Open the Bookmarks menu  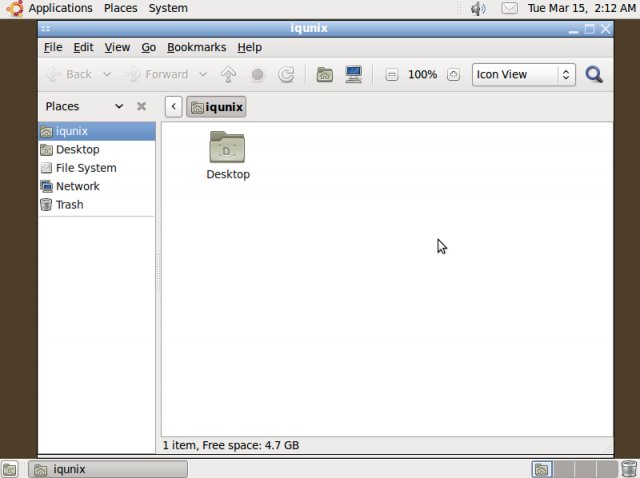[x=196, y=47]
